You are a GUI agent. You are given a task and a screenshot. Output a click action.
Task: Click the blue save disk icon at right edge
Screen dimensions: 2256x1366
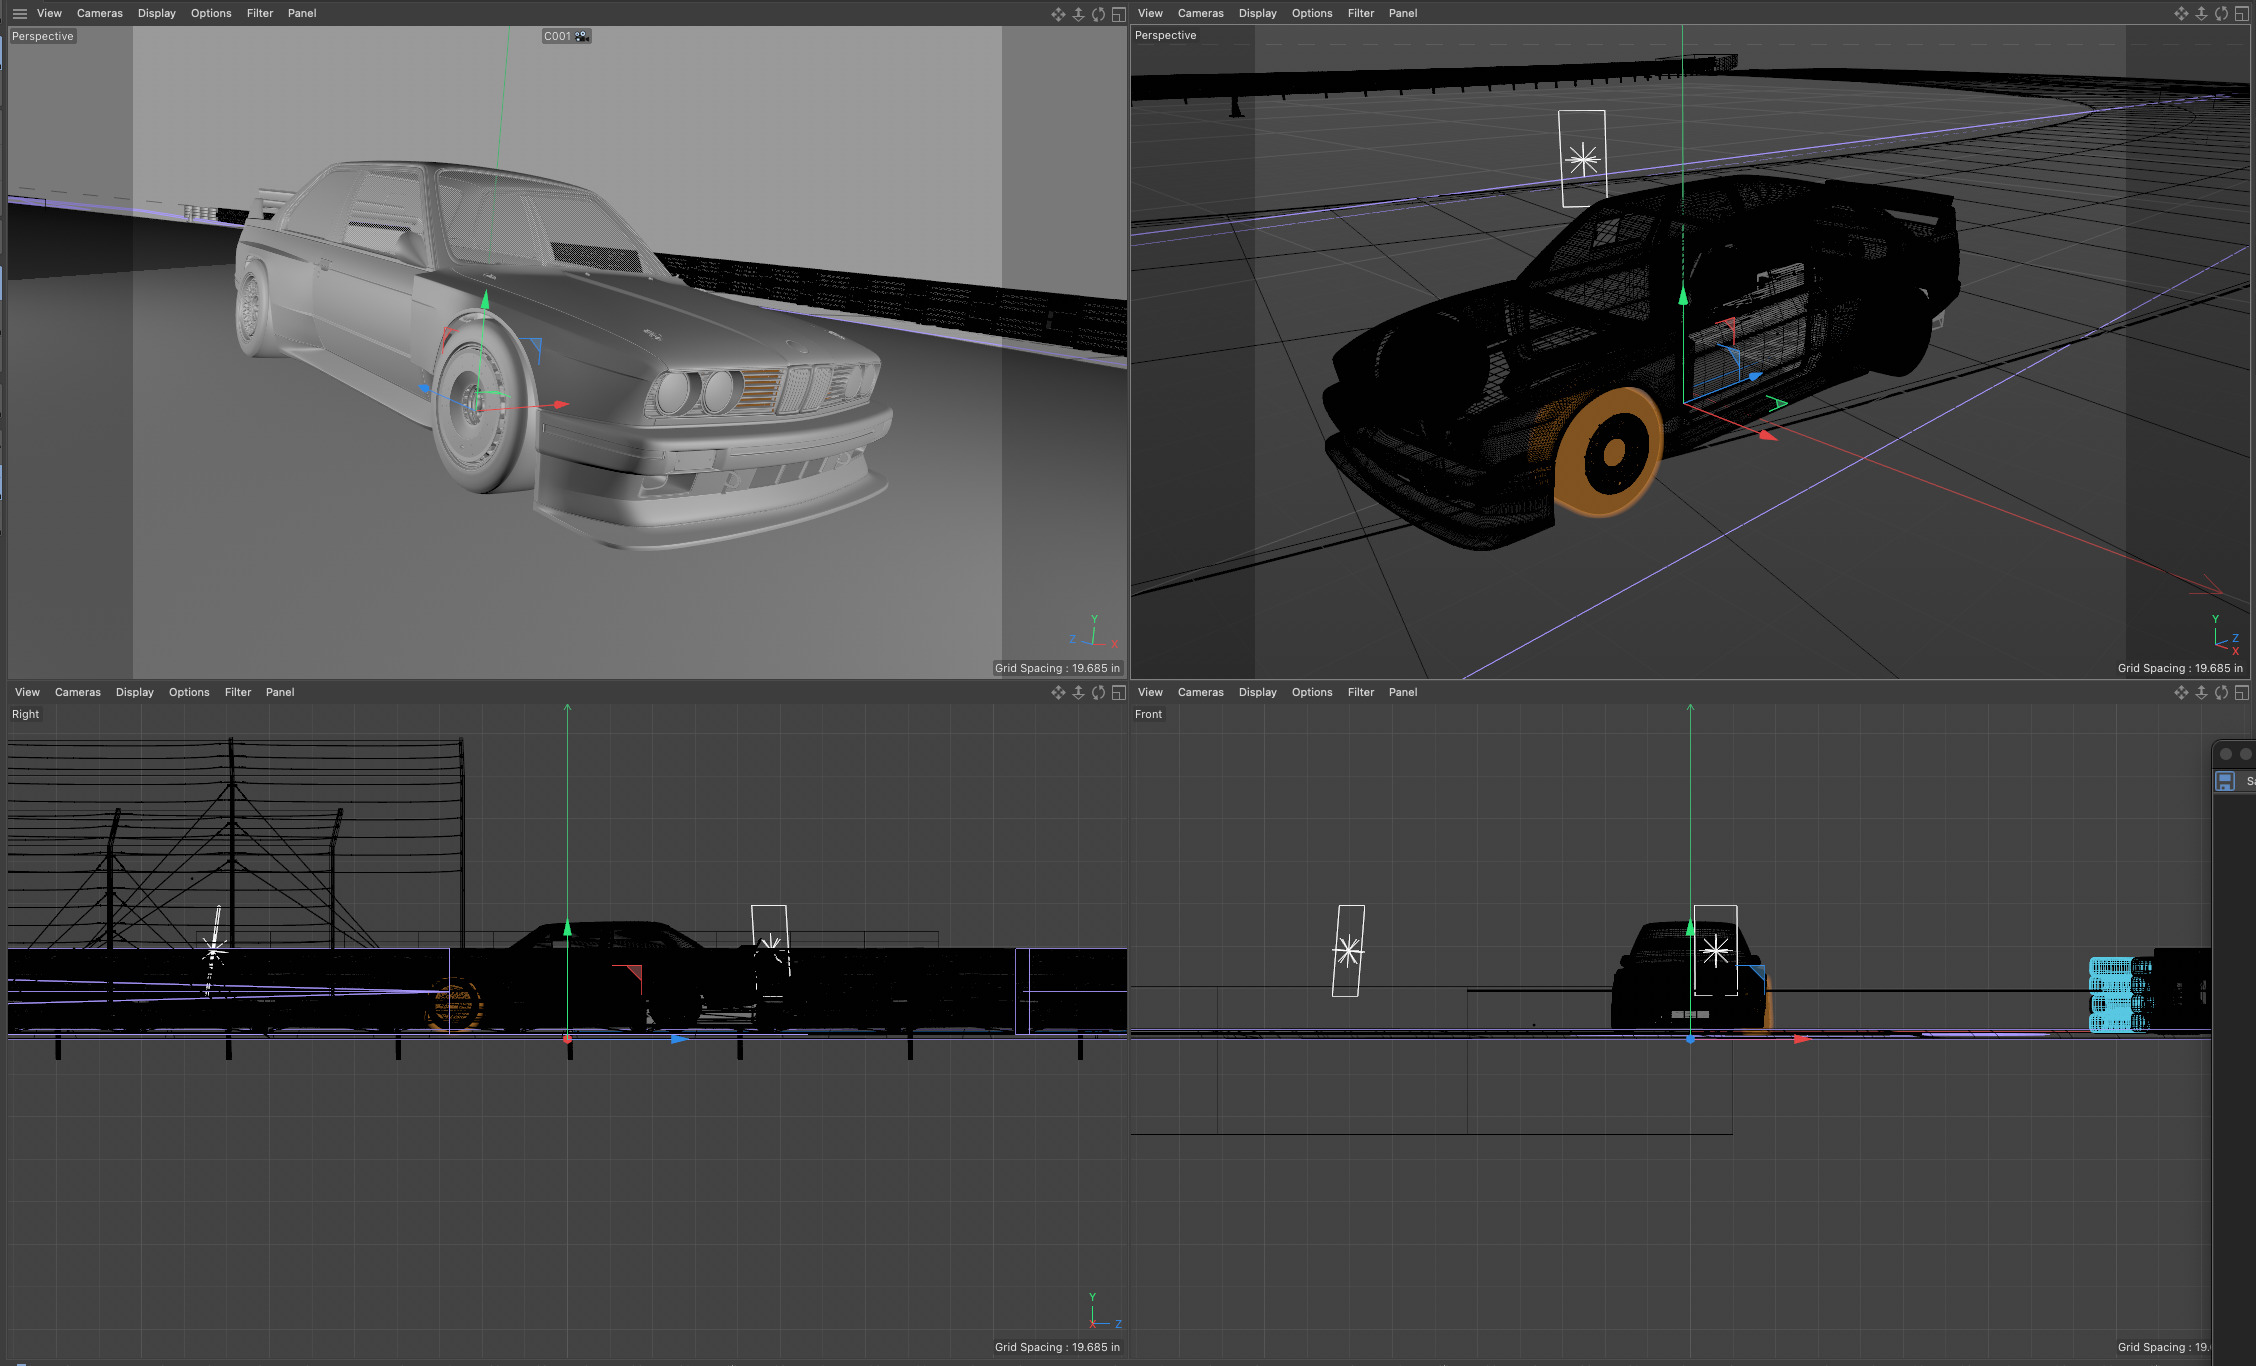2225,781
